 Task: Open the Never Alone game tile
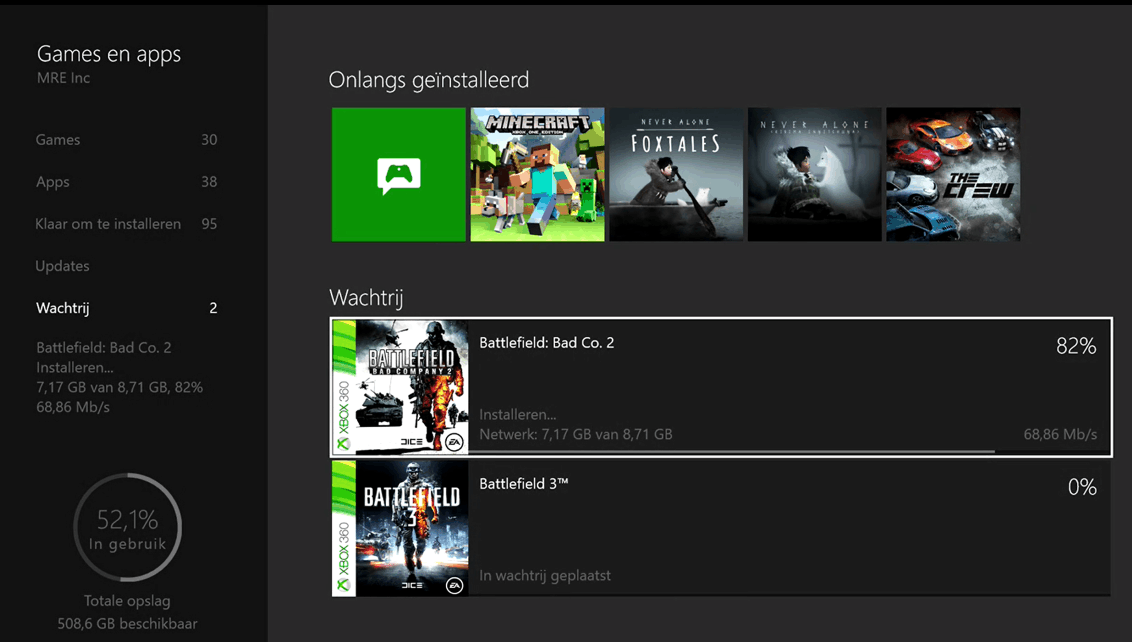tap(814, 175)
